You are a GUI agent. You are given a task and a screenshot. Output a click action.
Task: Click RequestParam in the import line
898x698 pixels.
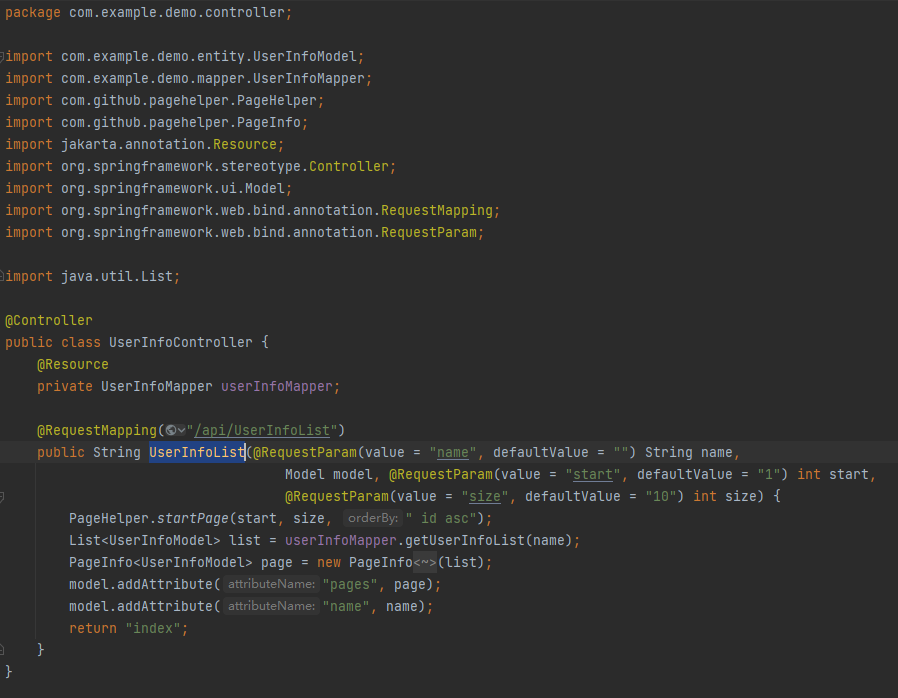(x=429, y=232)
